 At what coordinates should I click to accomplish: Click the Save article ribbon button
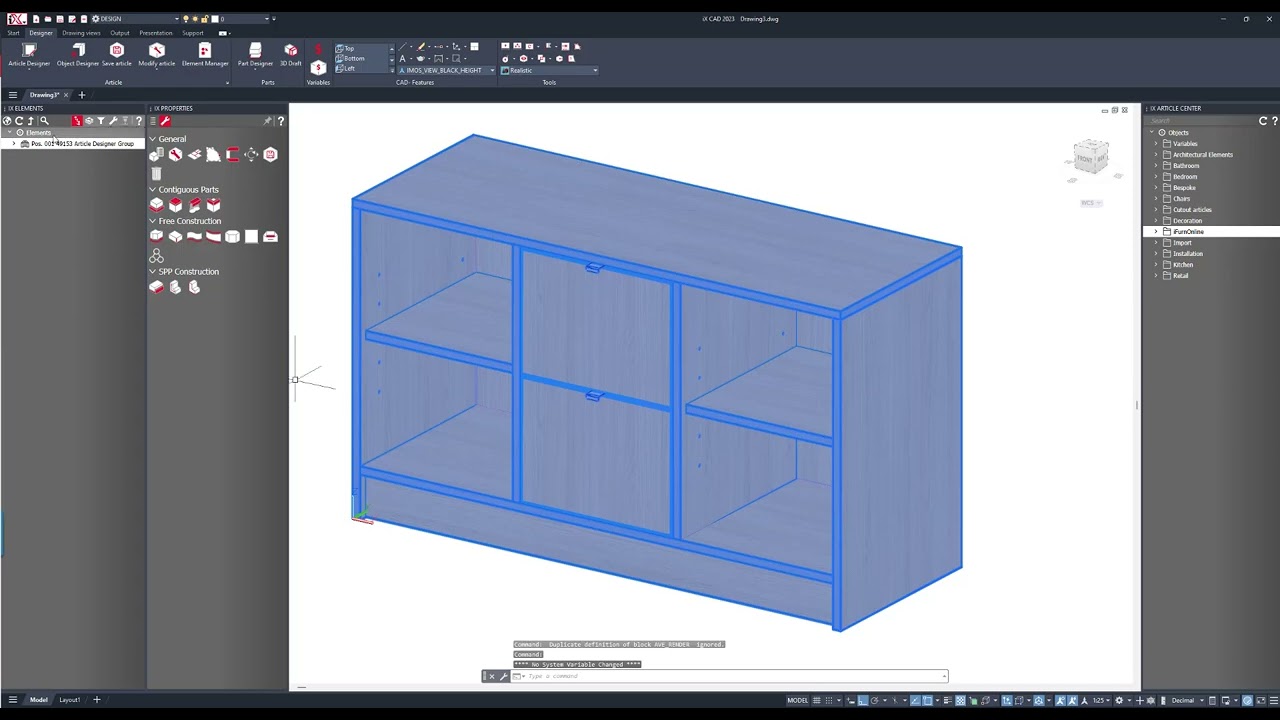point(116,55)
